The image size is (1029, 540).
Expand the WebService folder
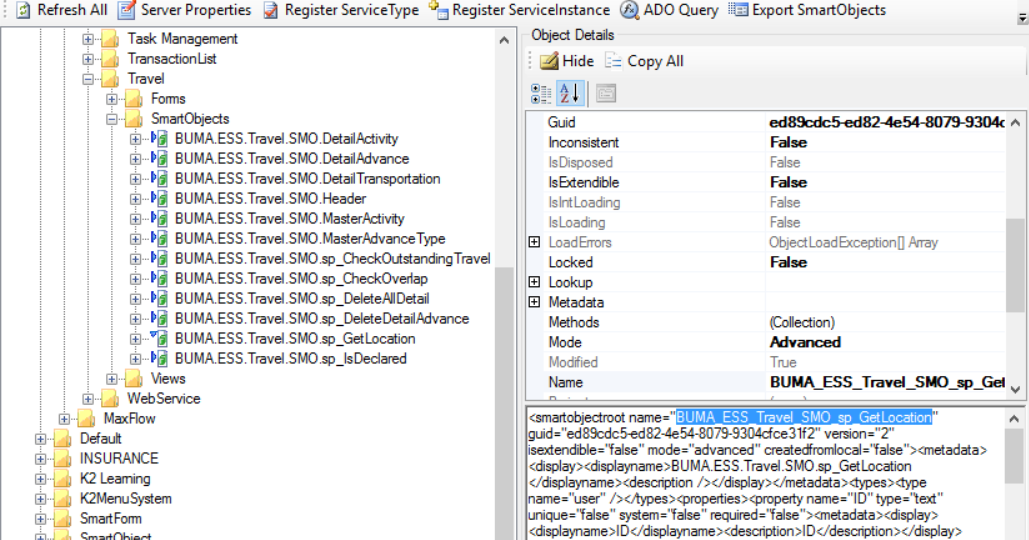tap(88, 399)
